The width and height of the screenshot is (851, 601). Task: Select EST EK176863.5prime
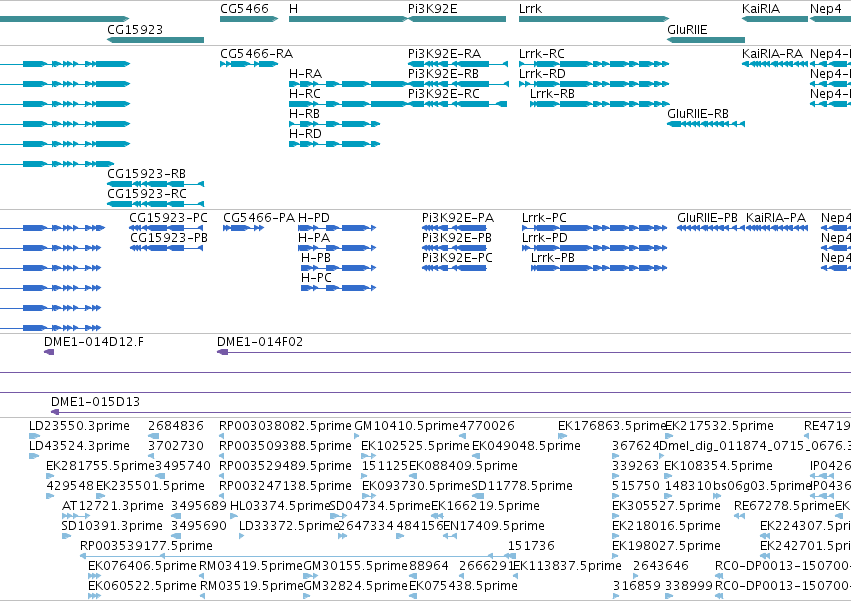click(x=562, y=435)
